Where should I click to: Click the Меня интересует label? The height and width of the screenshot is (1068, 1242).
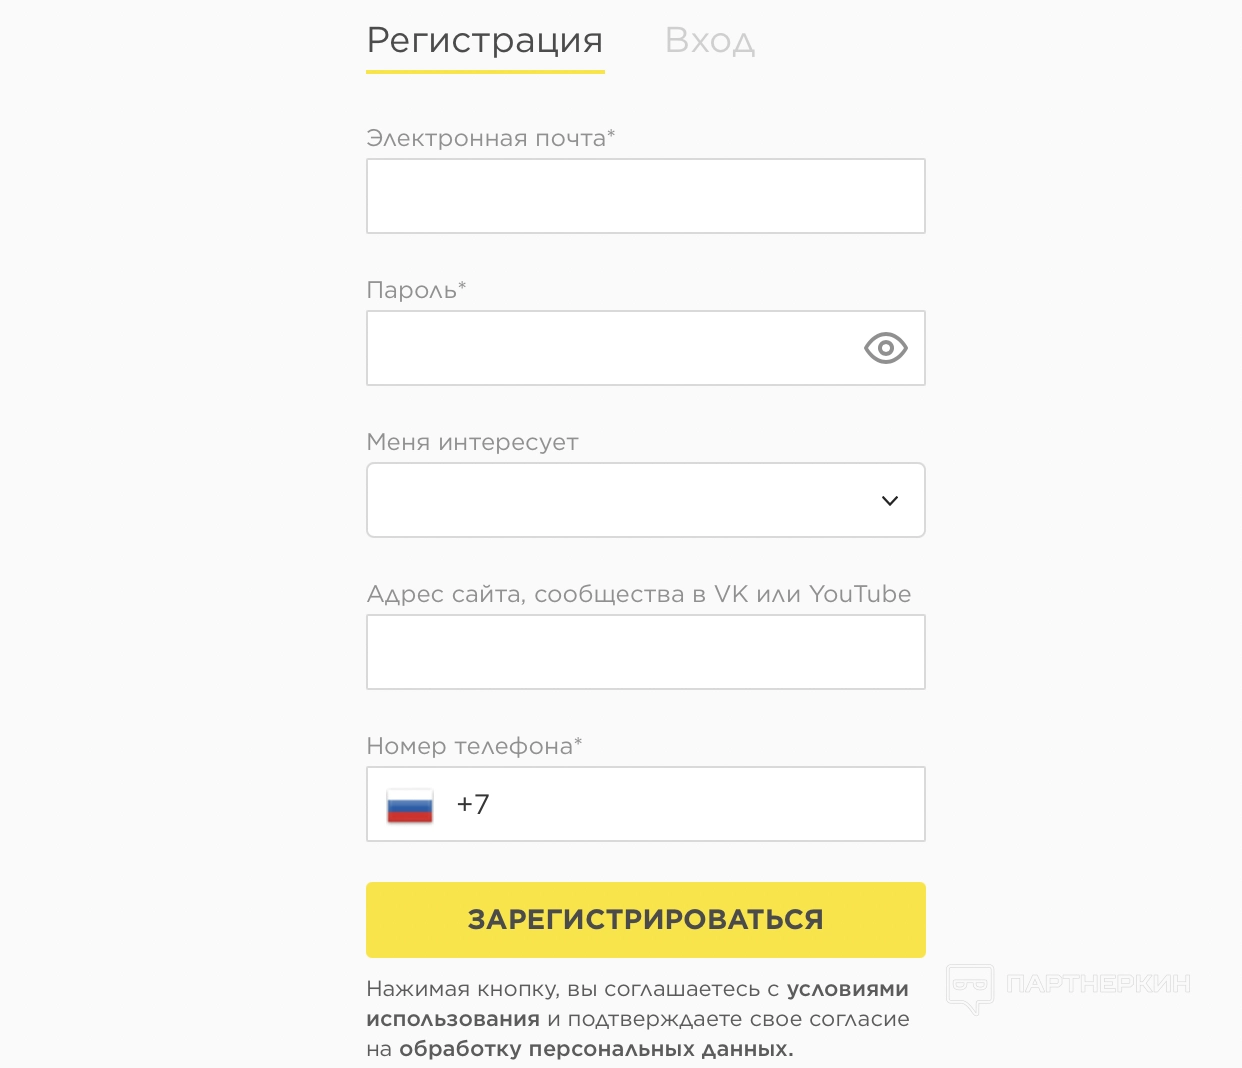tap(472, 442)
